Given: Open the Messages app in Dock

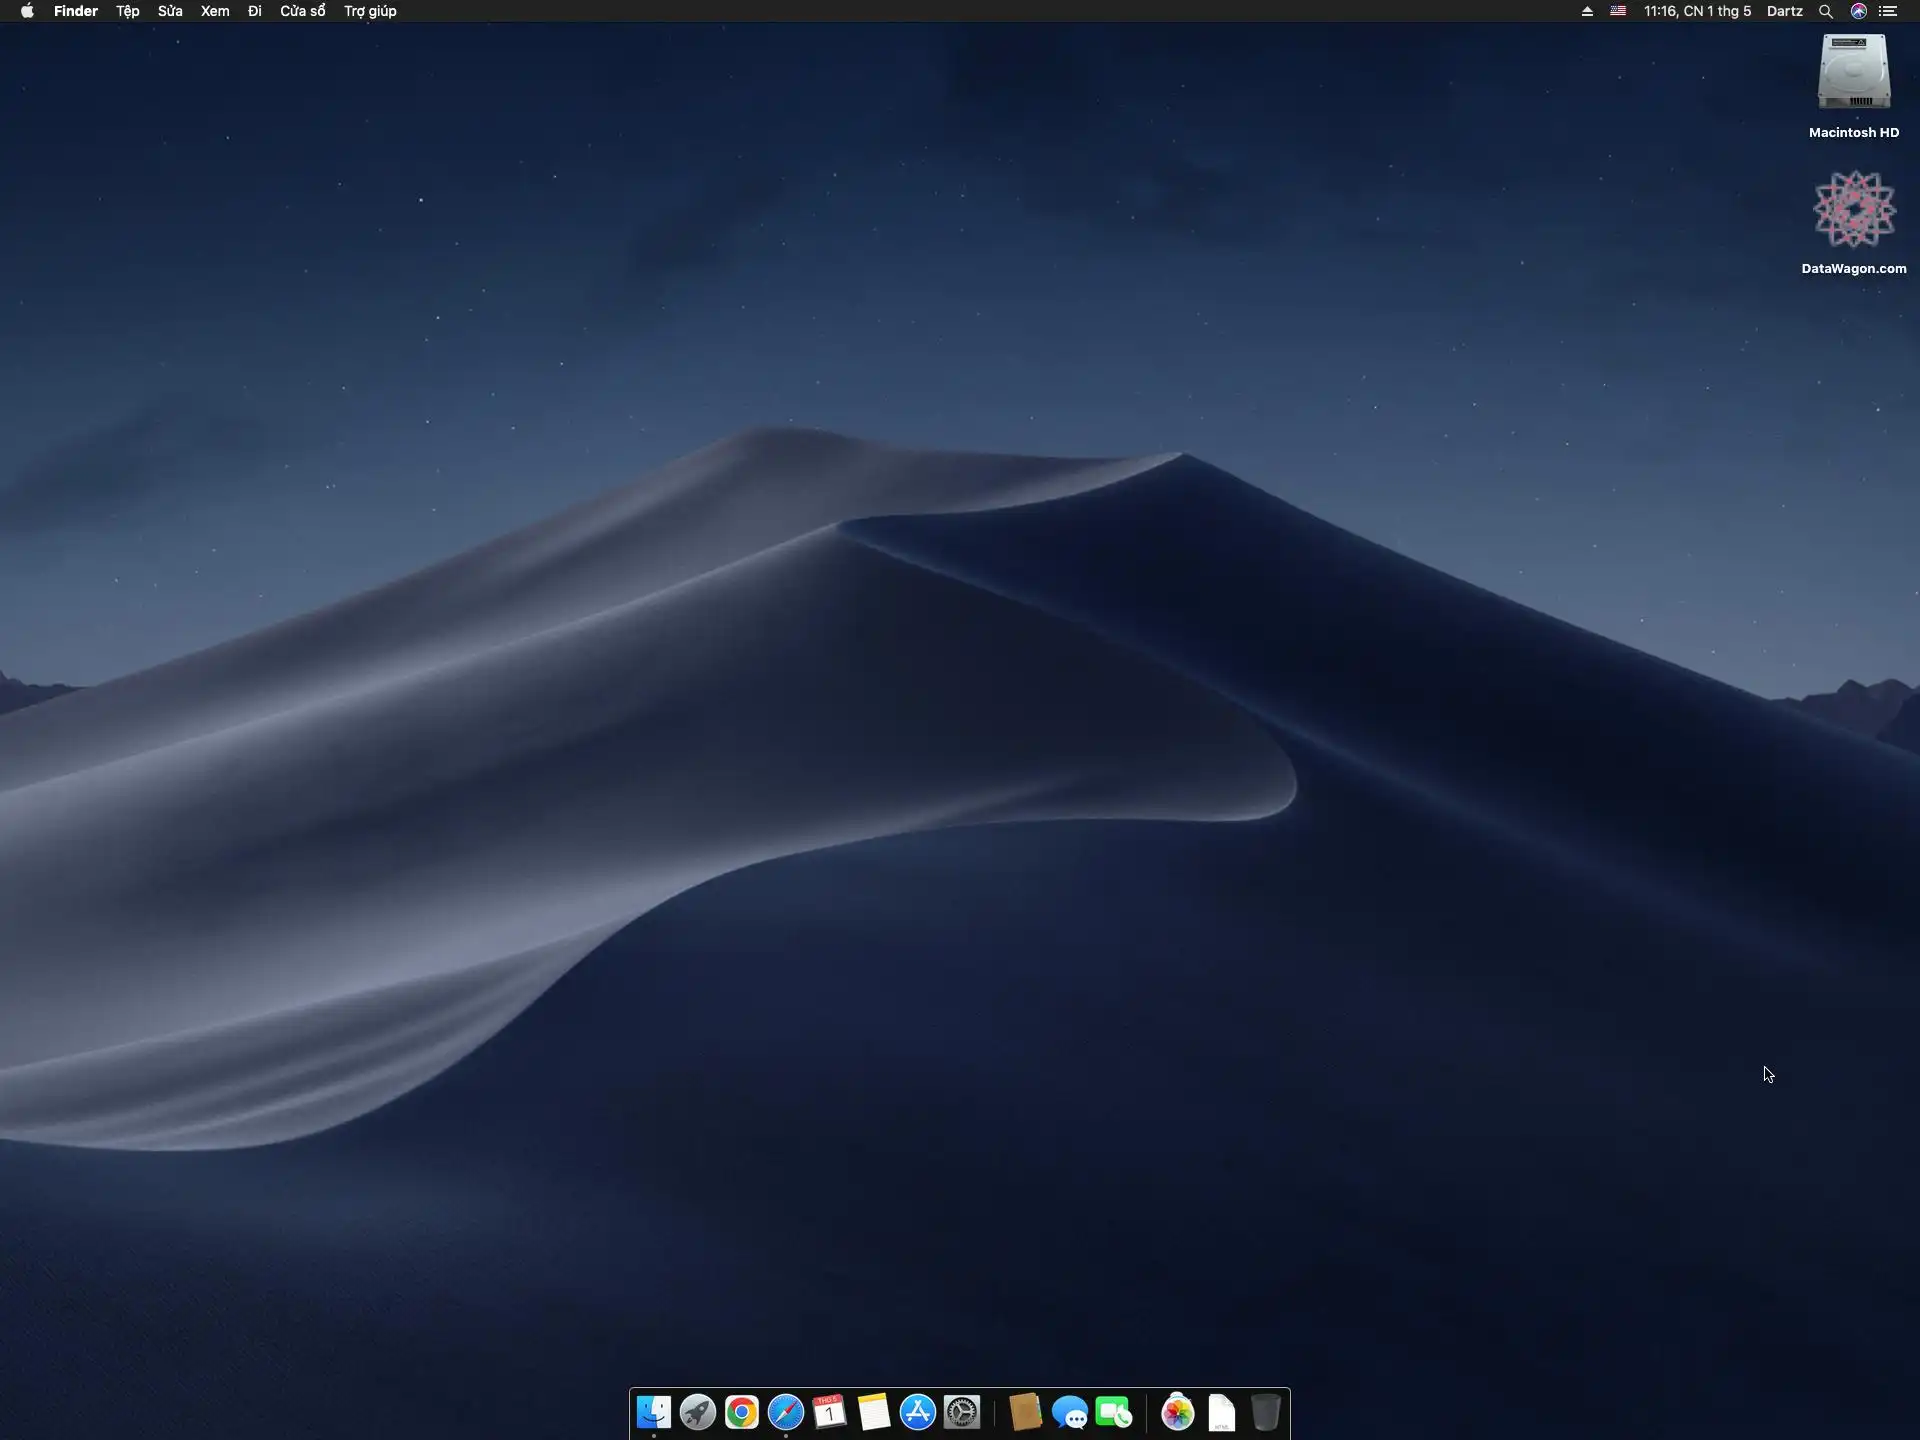Looking at the screenshot, I should [x=1070, y=1412].
